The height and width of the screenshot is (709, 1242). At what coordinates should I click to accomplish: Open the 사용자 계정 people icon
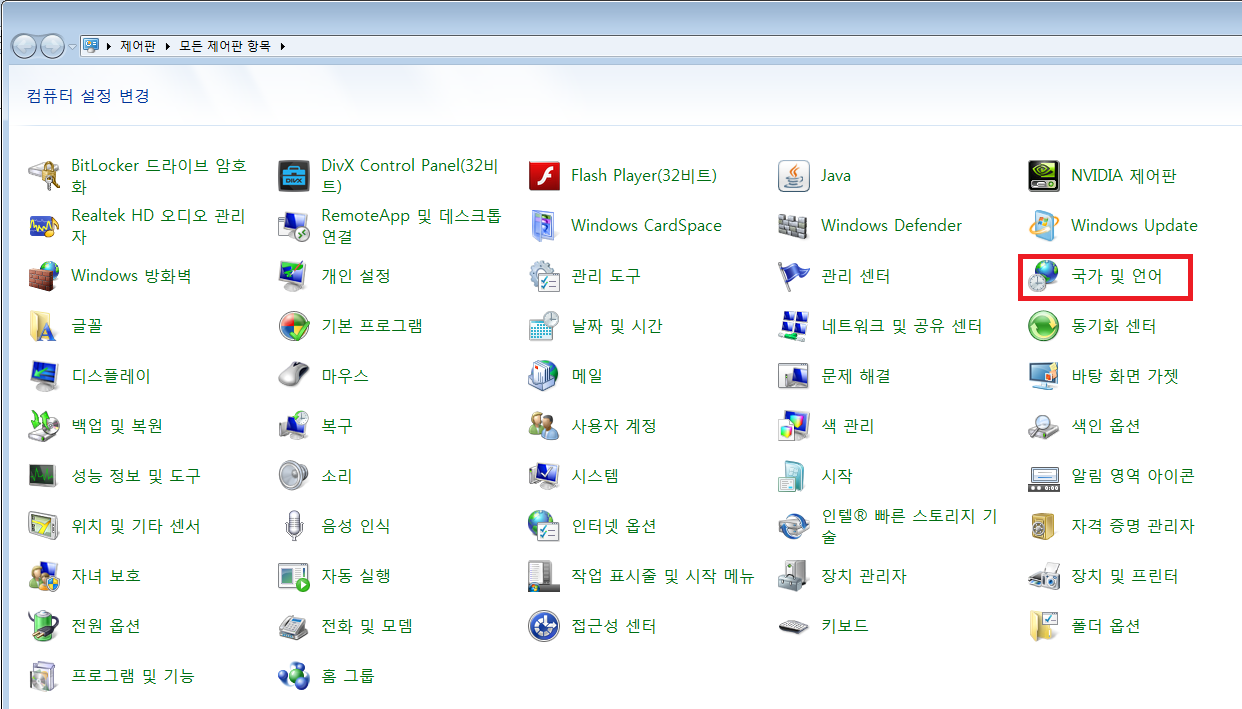tap(544, 426)
